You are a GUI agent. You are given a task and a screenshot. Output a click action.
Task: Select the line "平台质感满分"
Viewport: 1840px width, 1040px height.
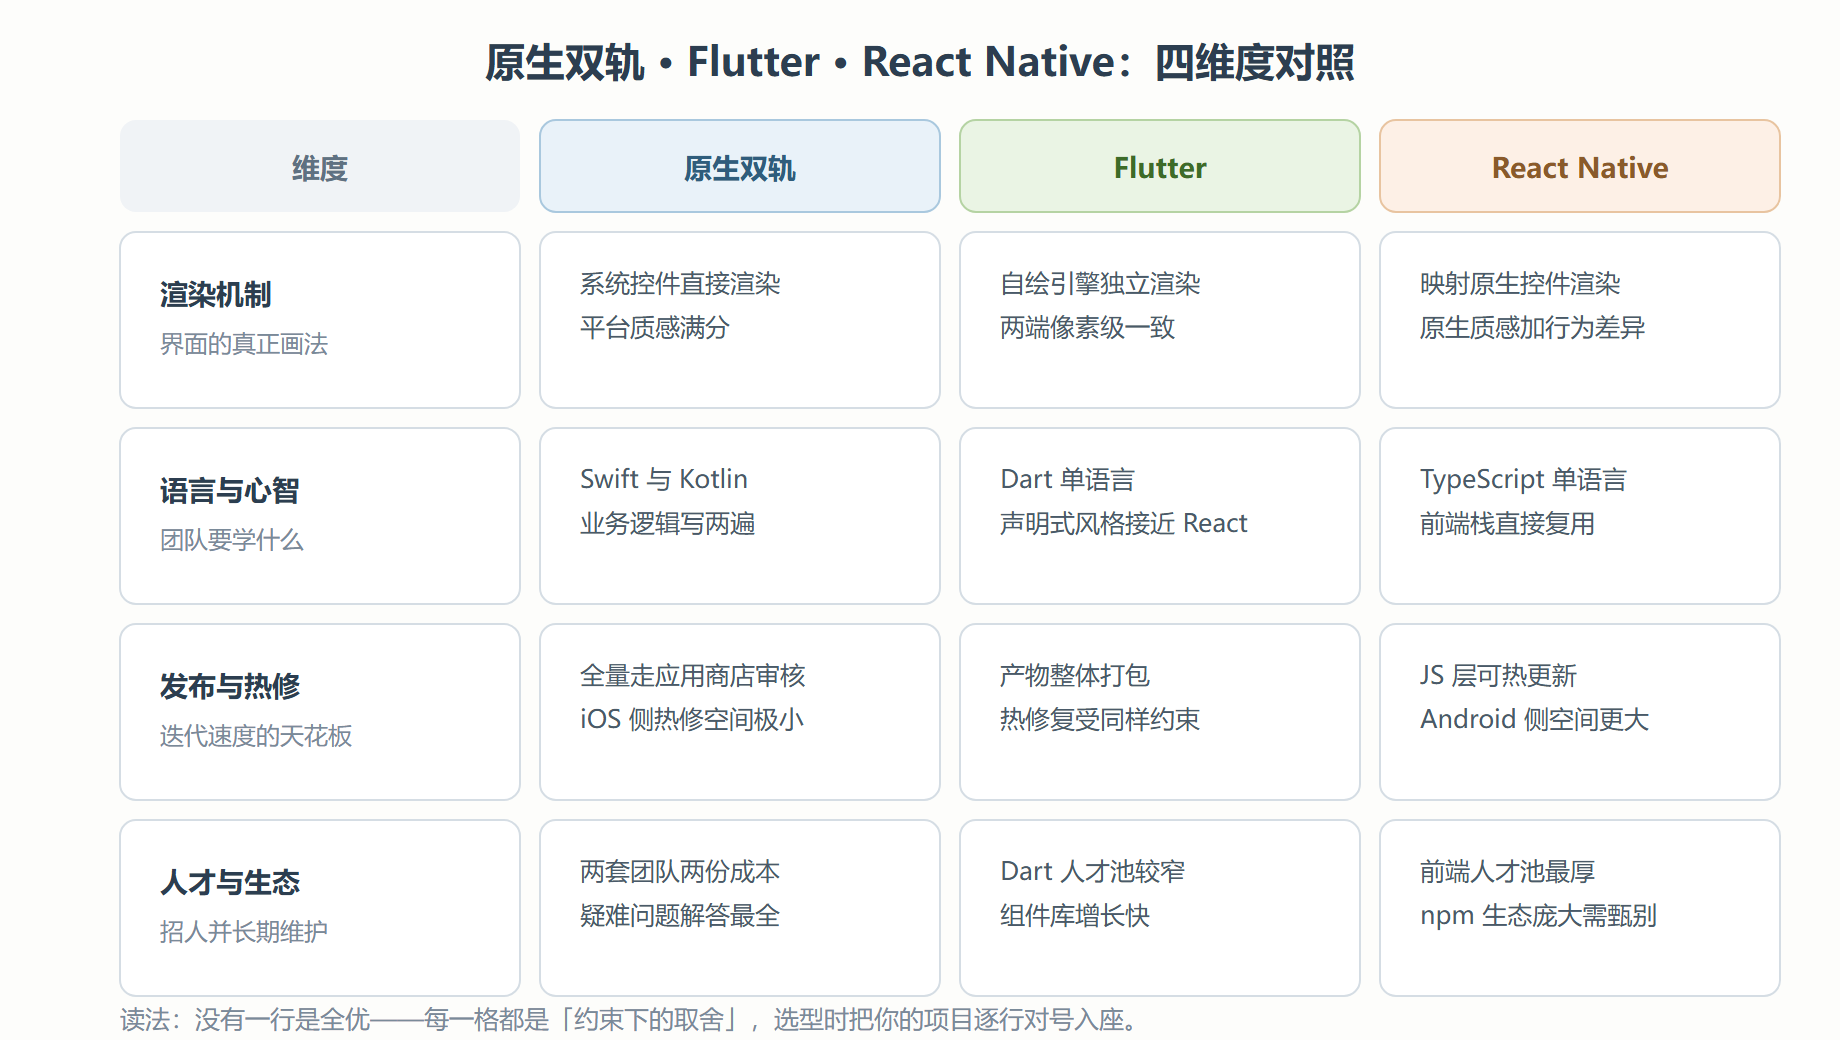pos(655,328)
